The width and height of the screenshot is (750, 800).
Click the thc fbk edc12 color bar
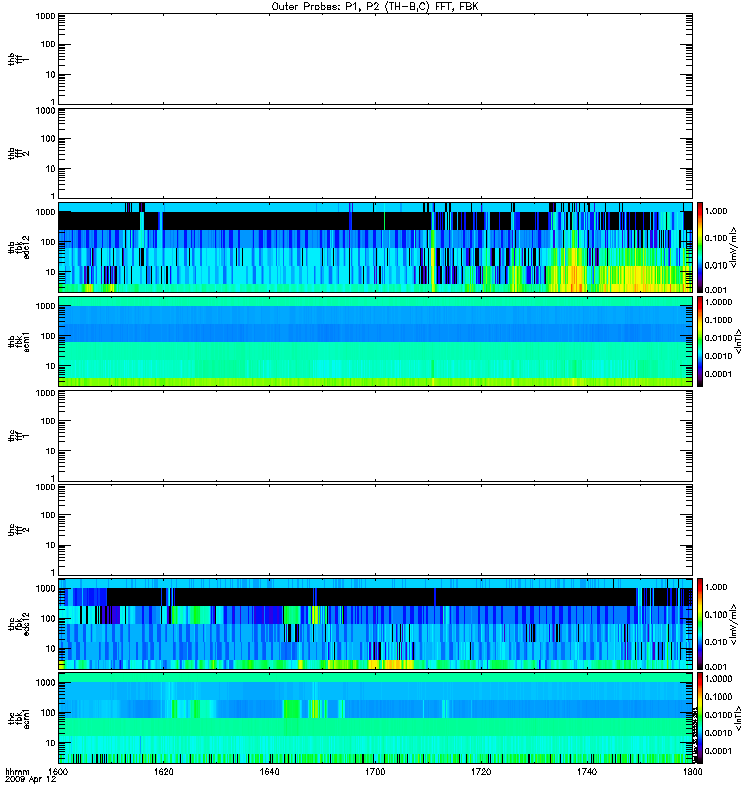700,623
